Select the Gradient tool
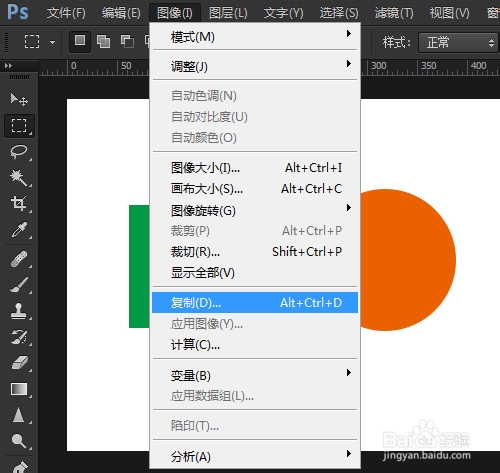500x473 pixels. pyautogui.click(x=19, y=389)
